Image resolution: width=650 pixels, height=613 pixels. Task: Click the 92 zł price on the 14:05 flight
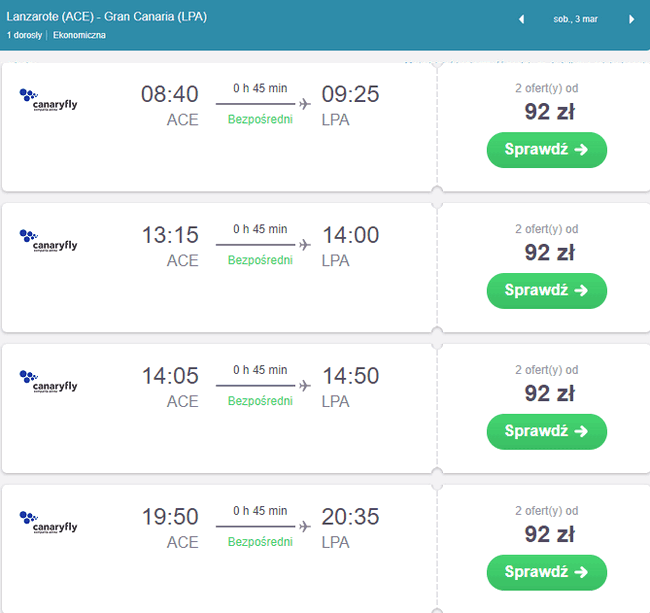click(x=549, y=393)
